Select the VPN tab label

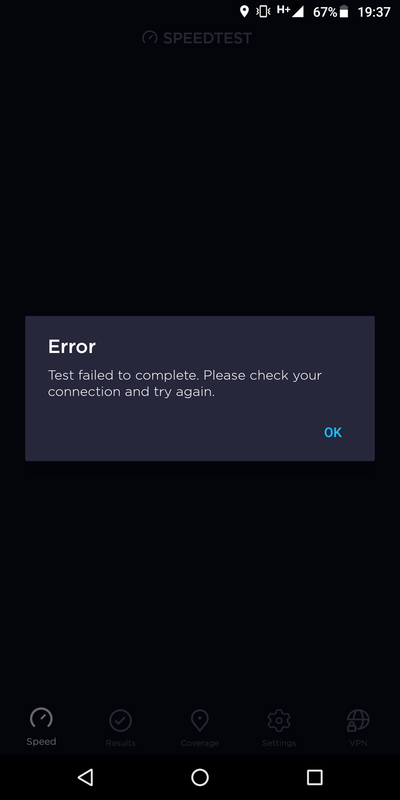coord(358,743)
